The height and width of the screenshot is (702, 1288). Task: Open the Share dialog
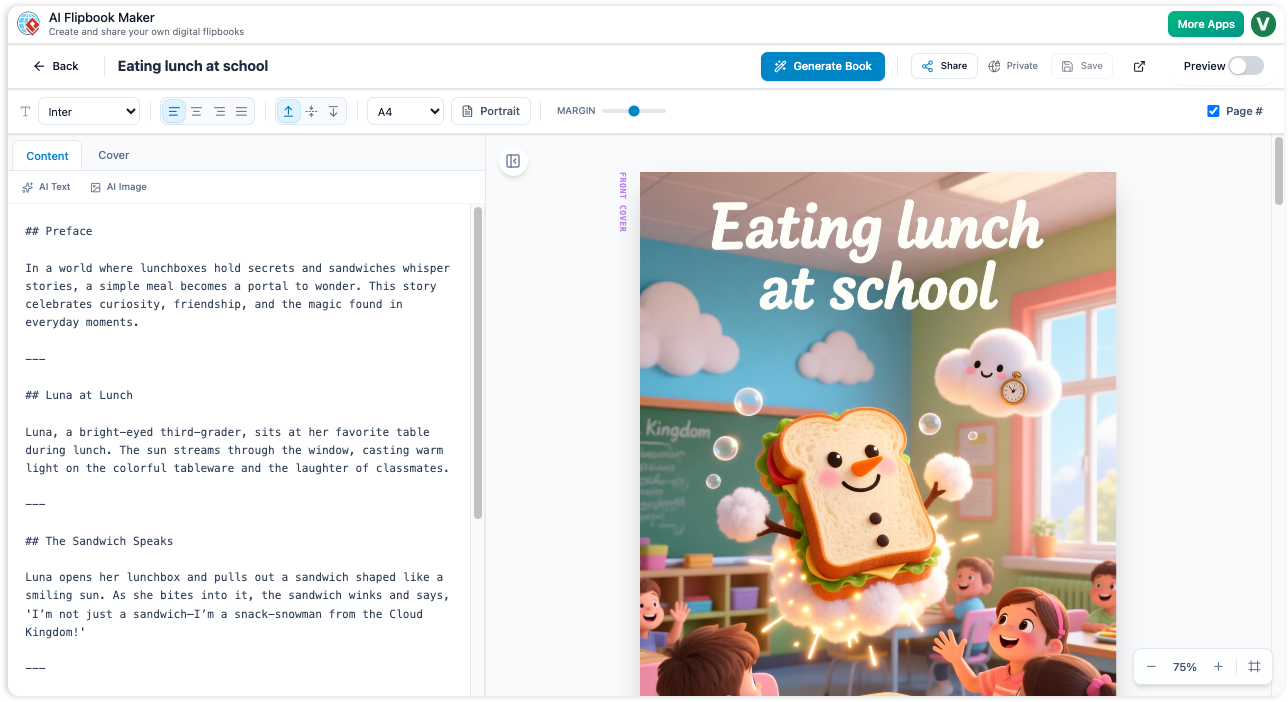(x=943, y=65)
